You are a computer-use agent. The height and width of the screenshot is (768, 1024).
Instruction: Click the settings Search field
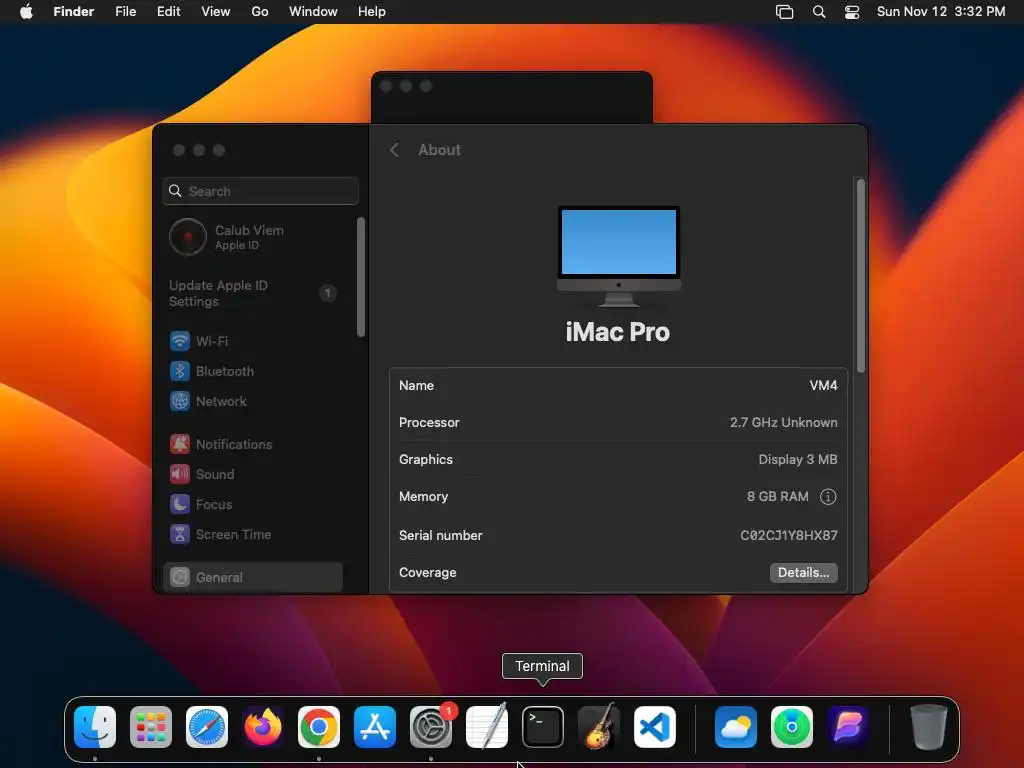[x=261, y=191]
